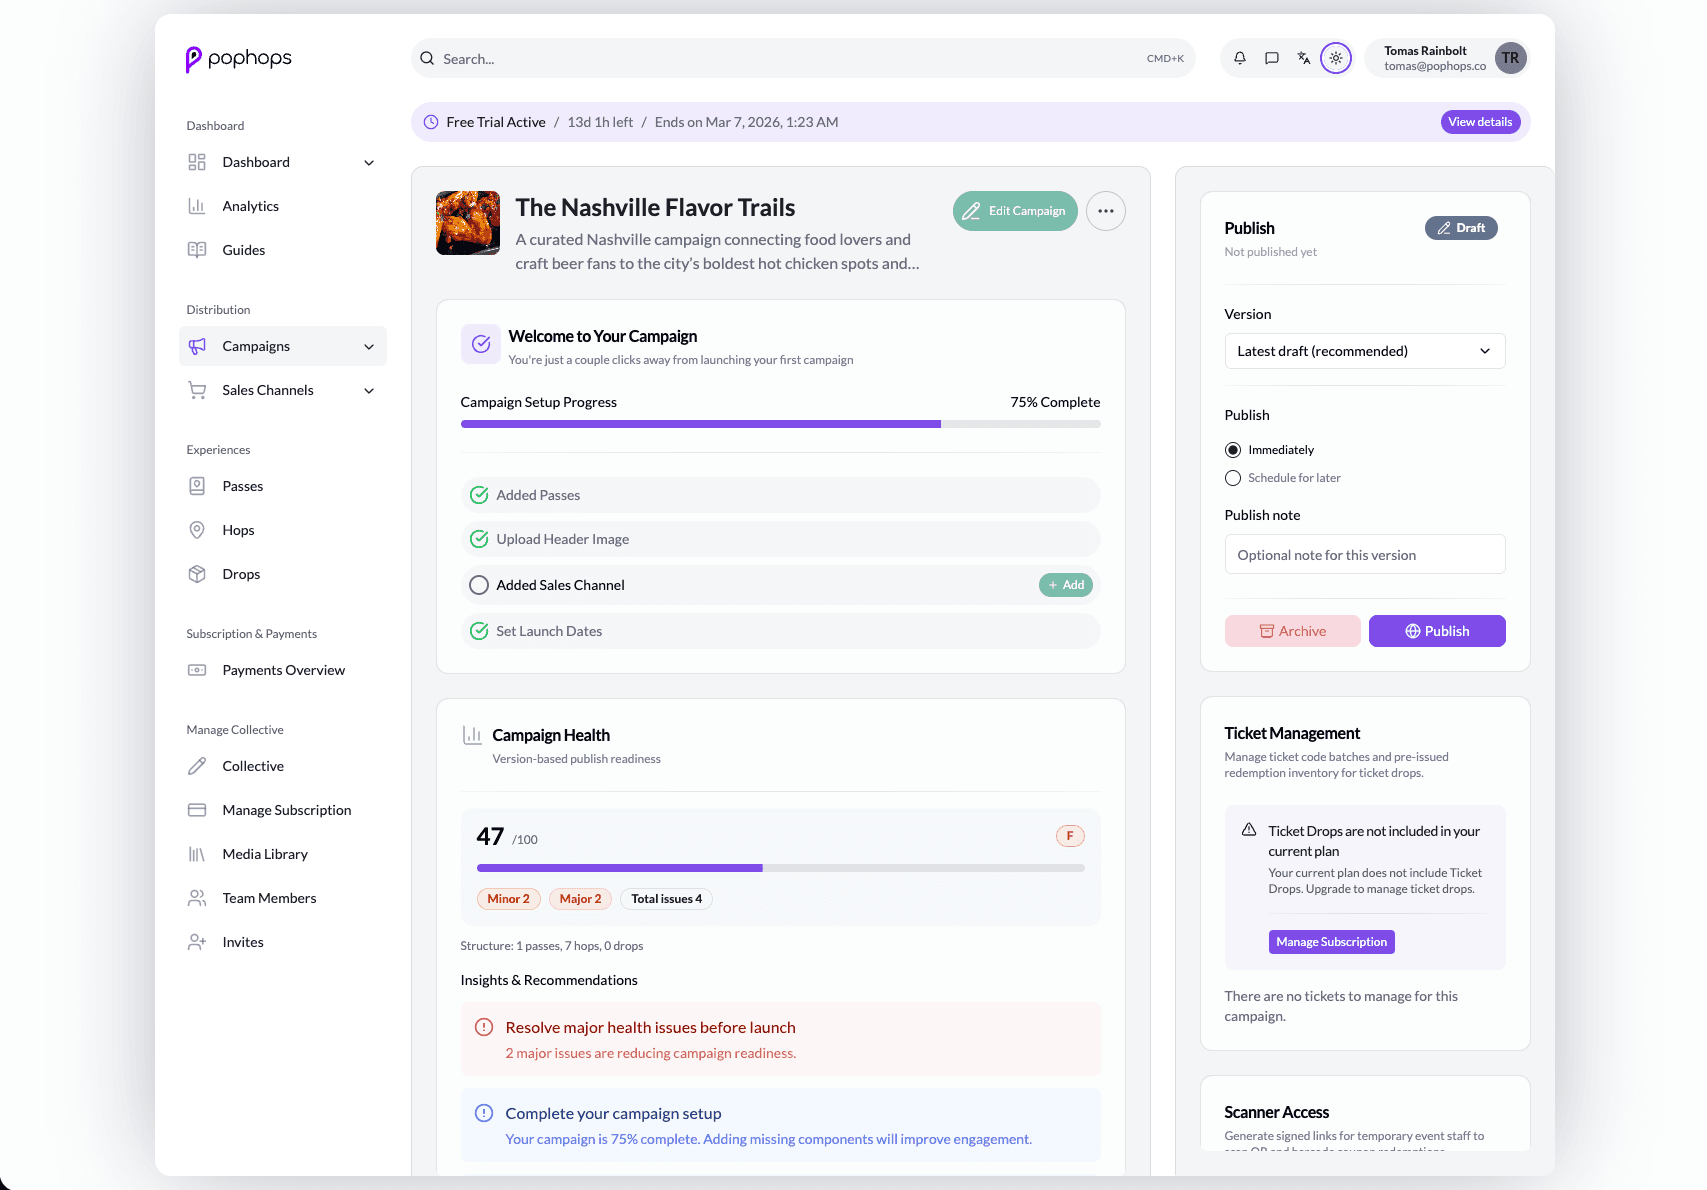Viewport: 1707px width, 1190px height.
Task: Check the Added Sales Channel circle
Action: pyautogui.click(x=479, y=585)
